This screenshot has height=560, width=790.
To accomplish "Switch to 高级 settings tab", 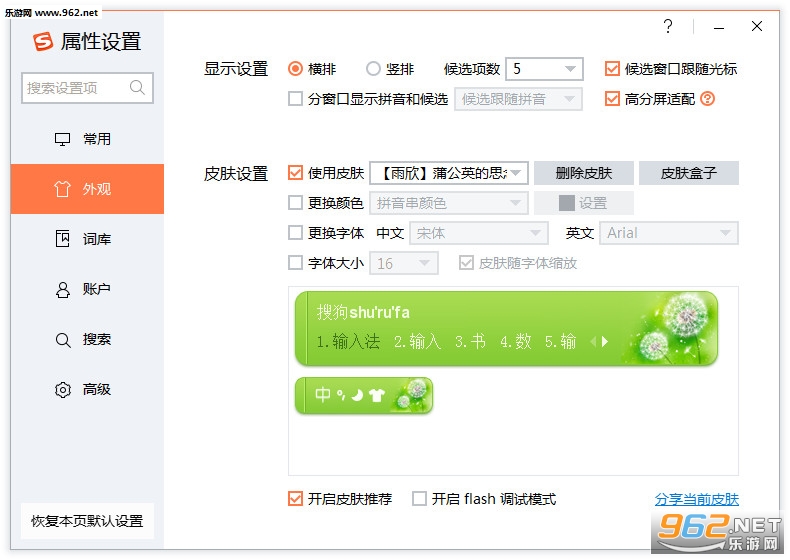I will (87, 389).
